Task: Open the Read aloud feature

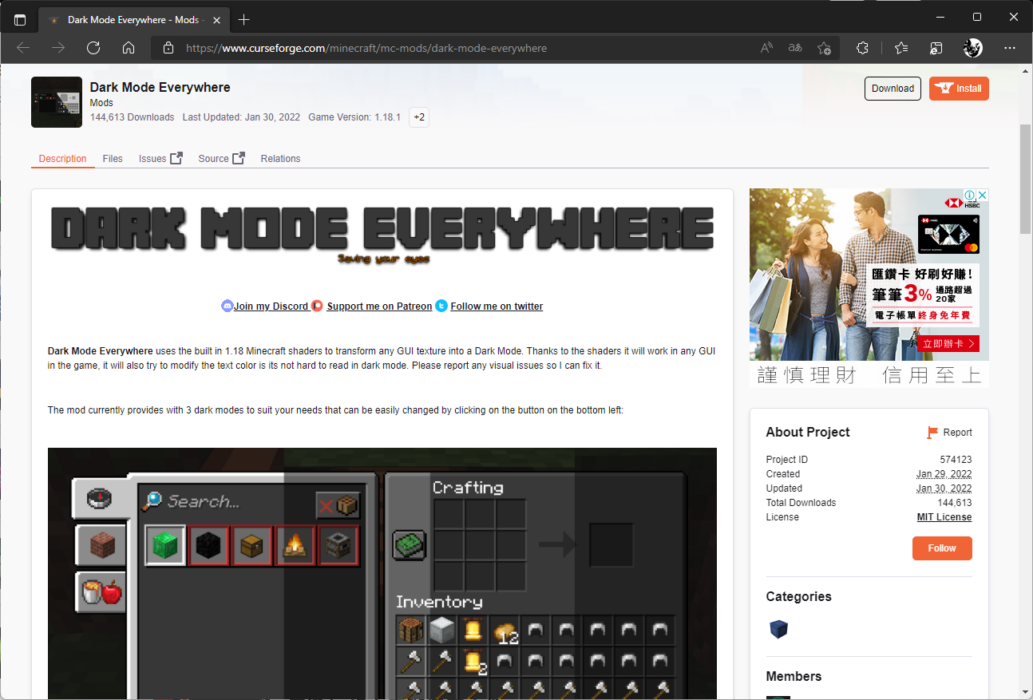Action: [766, 48]
